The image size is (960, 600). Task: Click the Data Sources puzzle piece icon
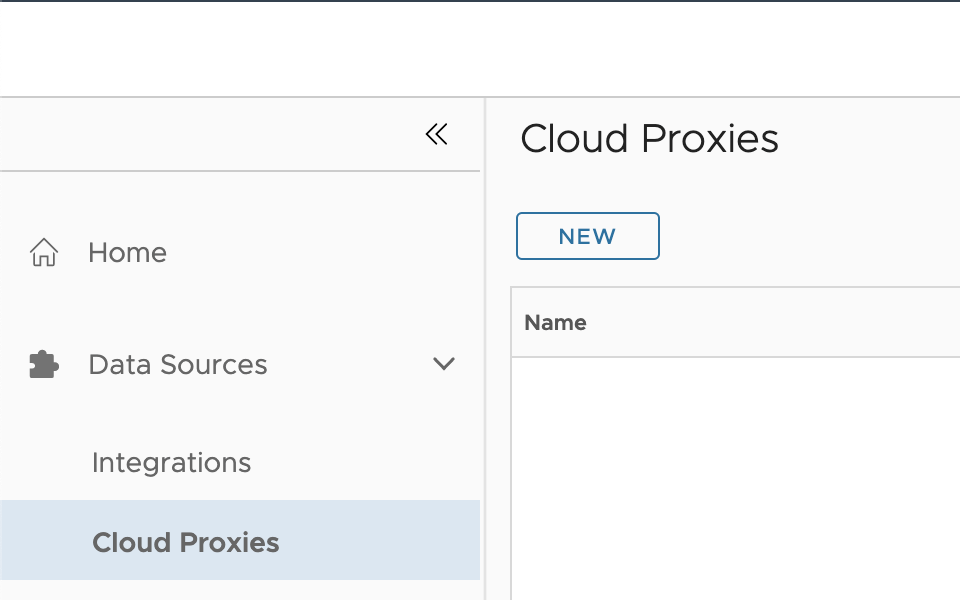pos(44,365)
